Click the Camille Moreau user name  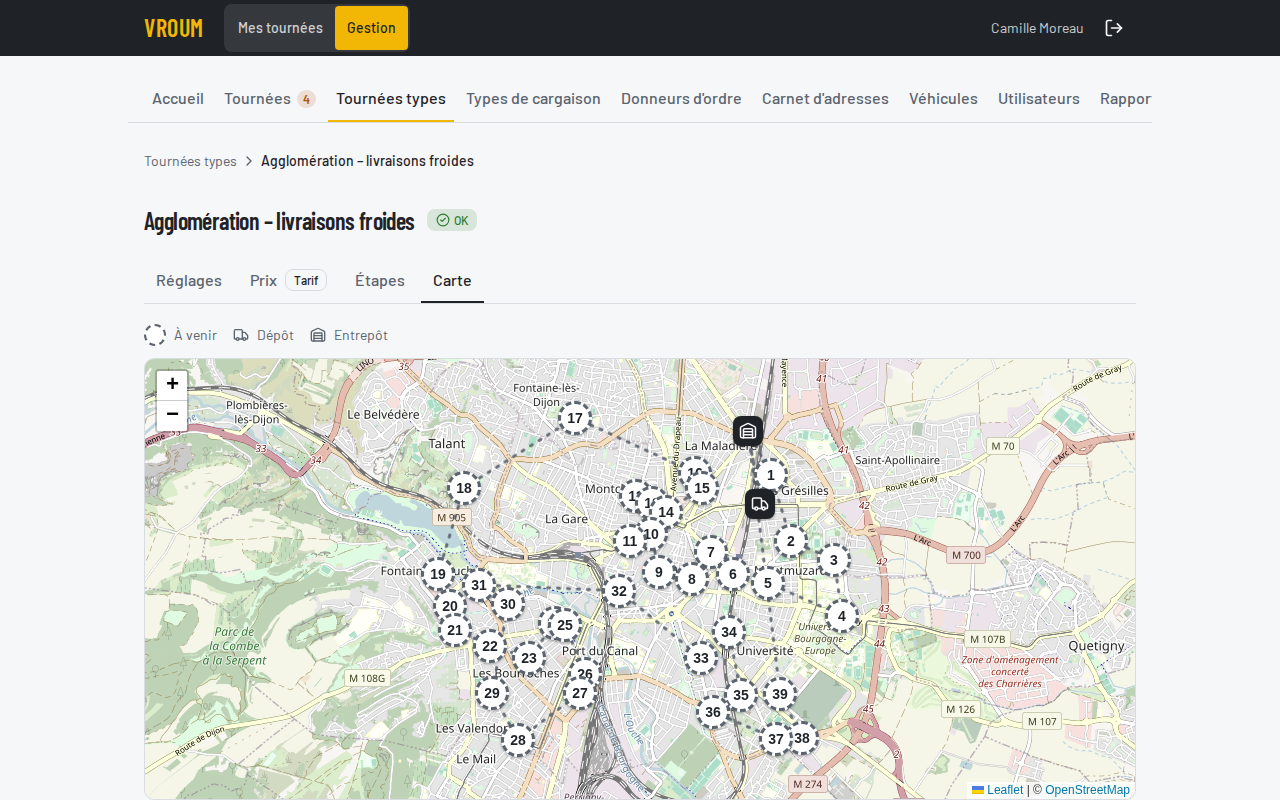point(1037,28)
